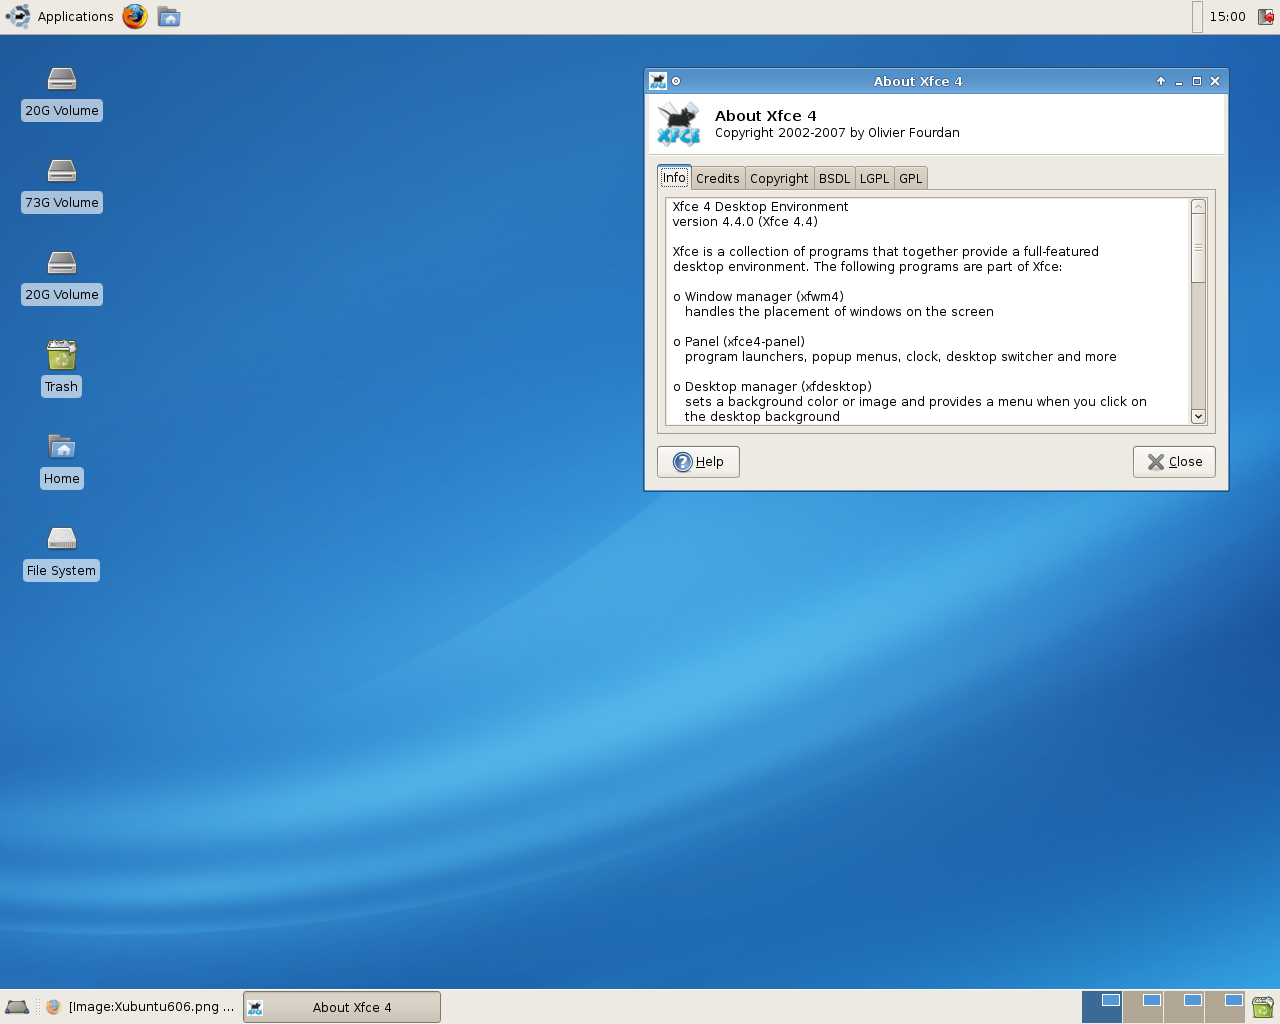1280x1024 pixels.
Task: Click the trash applet in bottom panel
Action: click(1262, 1007)
